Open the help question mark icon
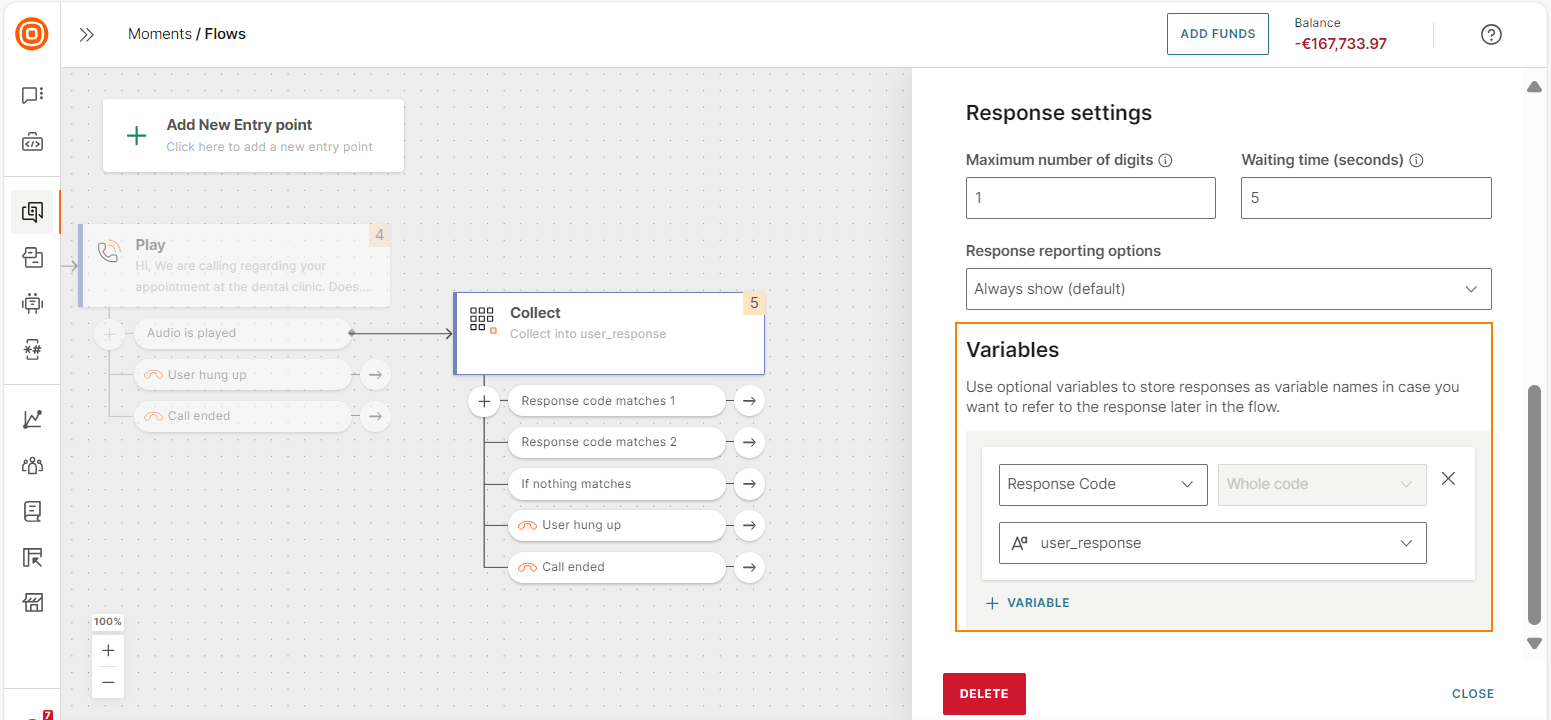This screenshot has width=1551, height=720. coord(1491,35)
